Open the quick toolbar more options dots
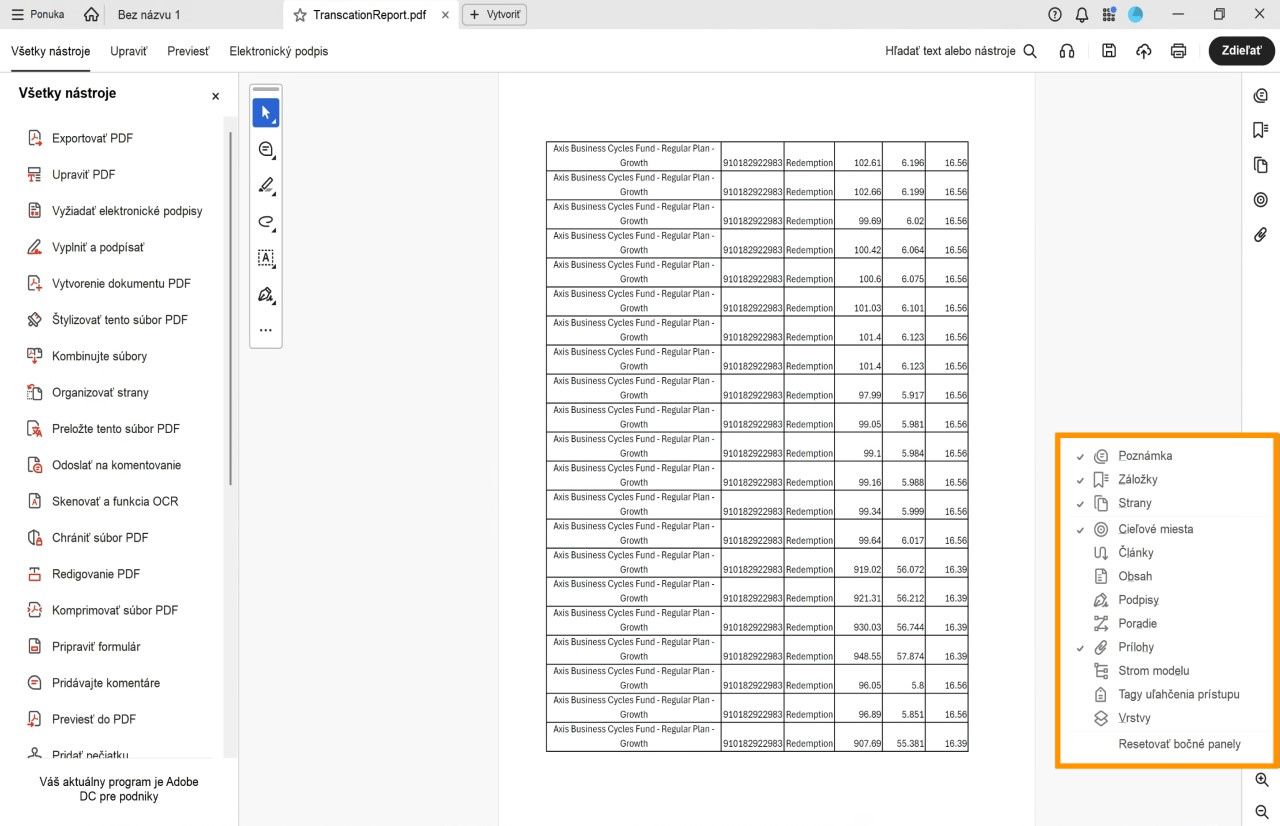 tap(266, 330)
